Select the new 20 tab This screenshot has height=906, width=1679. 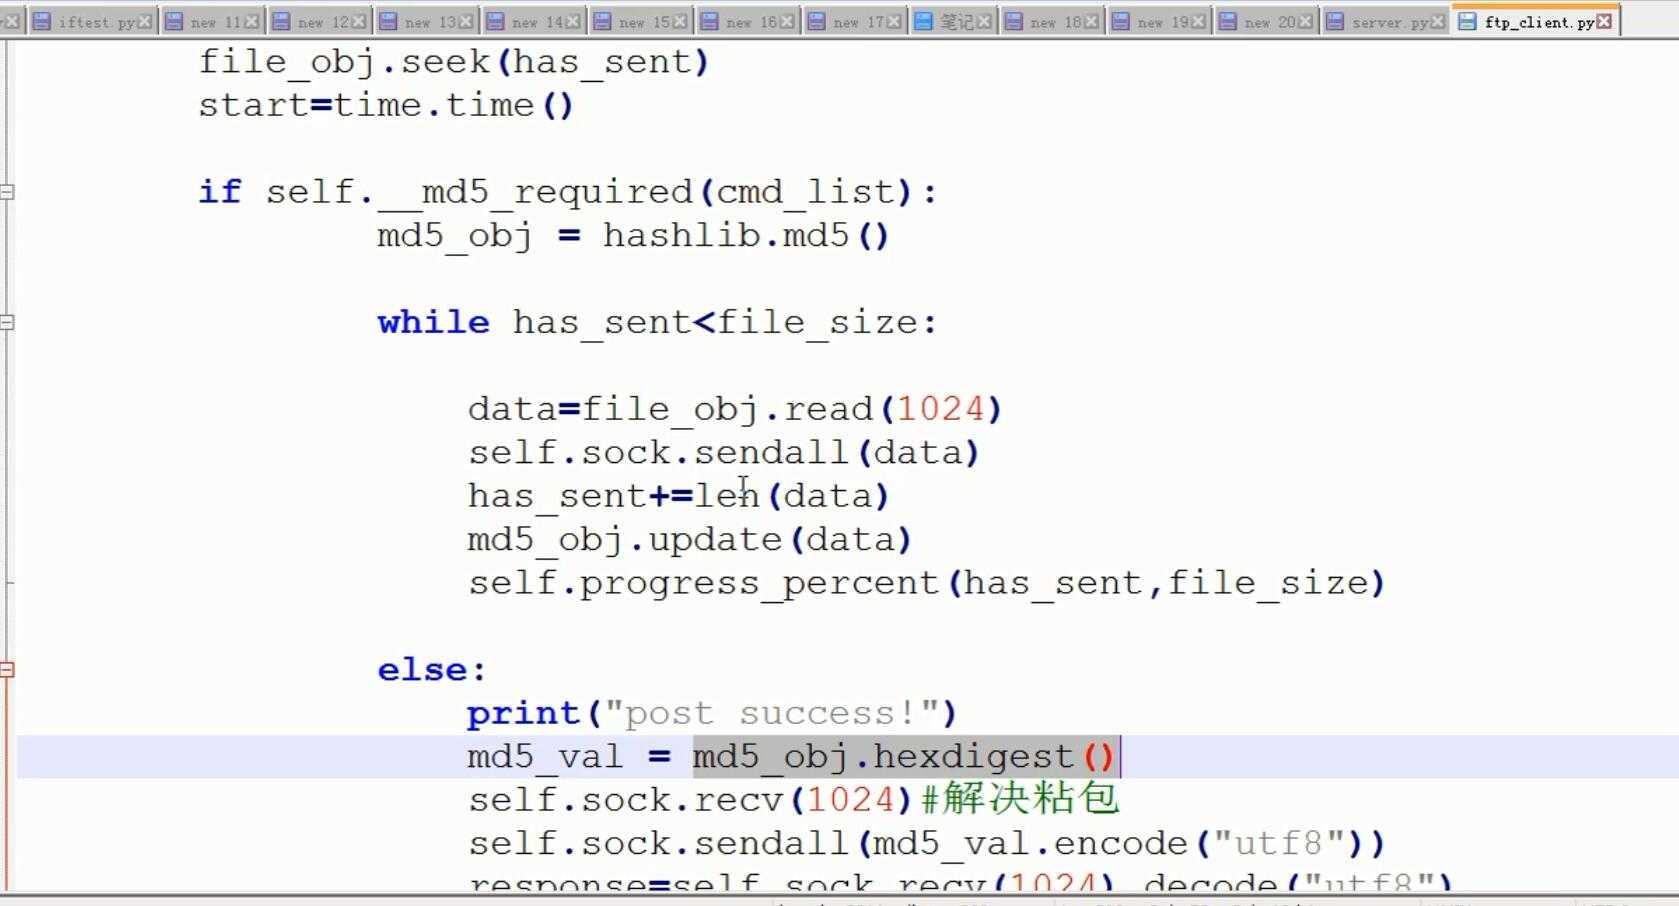pos(1267,22)
